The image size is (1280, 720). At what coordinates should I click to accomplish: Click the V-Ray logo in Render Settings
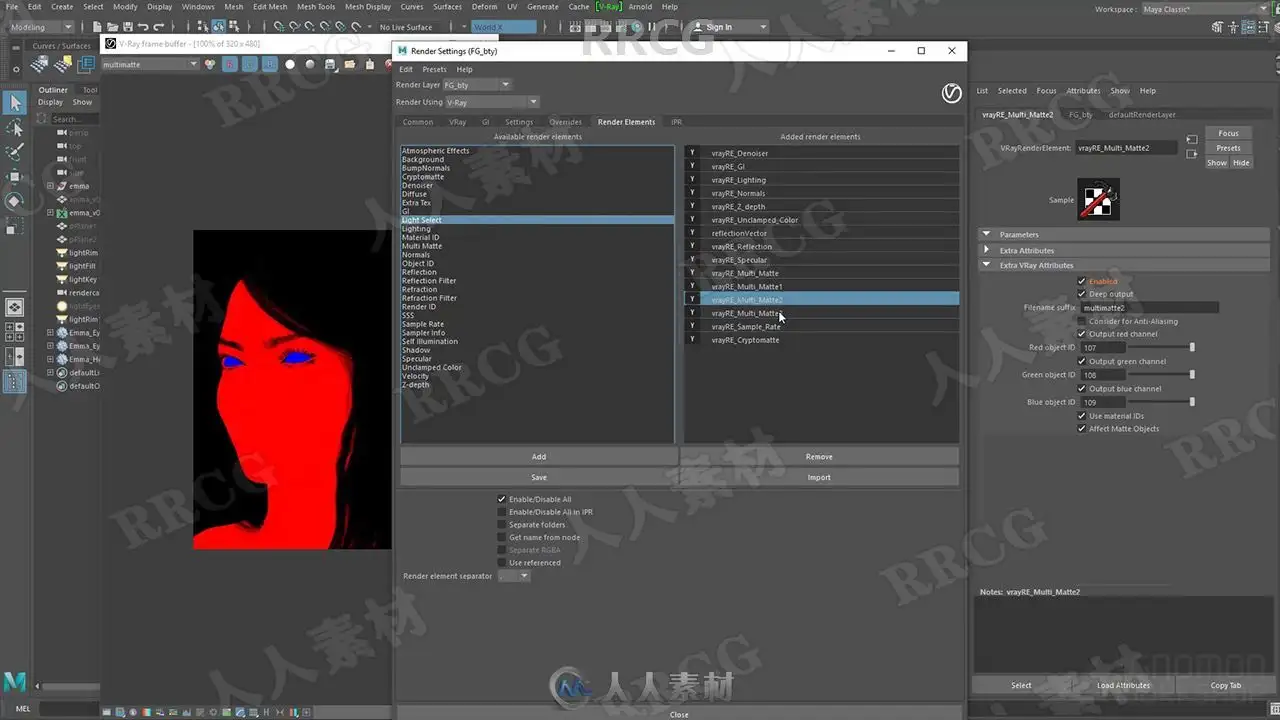coord(952,93)
